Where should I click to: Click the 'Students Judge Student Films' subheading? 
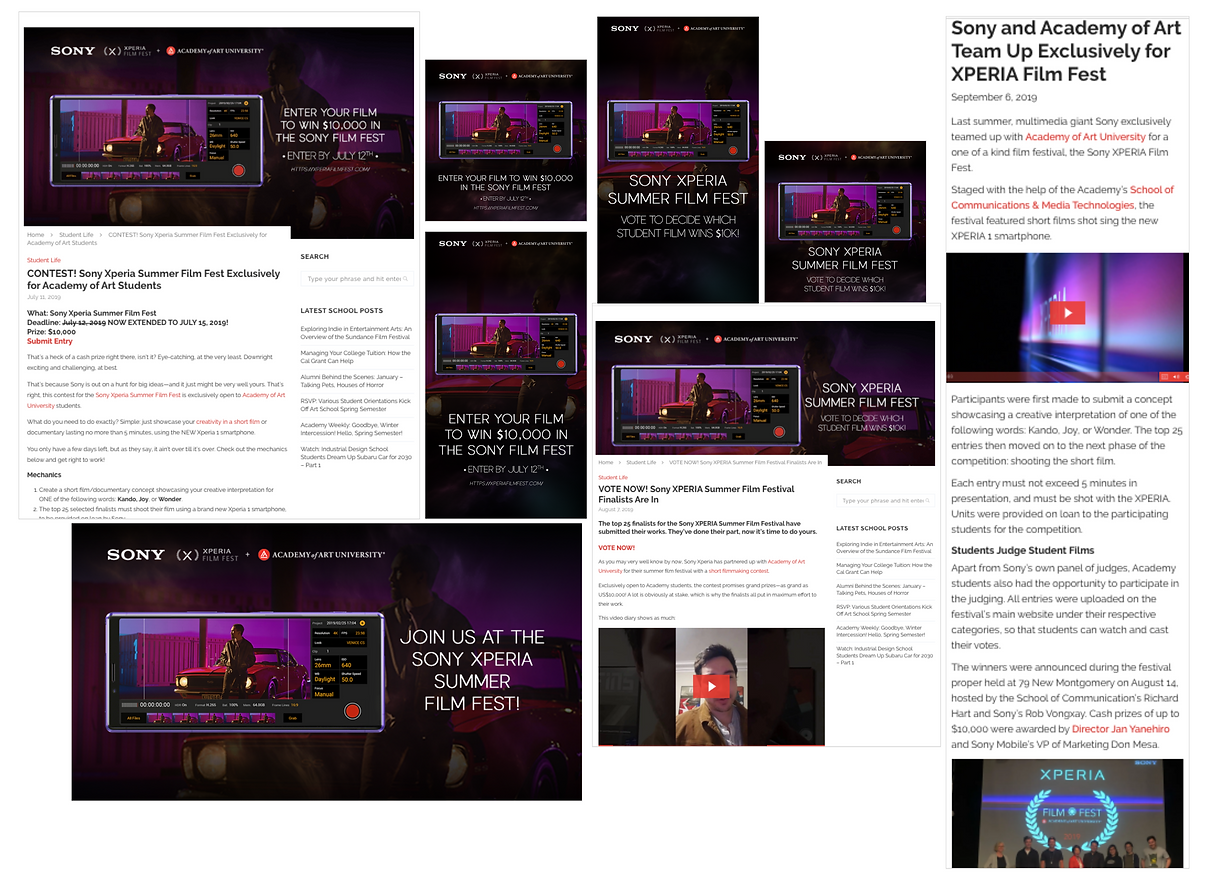point(1022,550)
